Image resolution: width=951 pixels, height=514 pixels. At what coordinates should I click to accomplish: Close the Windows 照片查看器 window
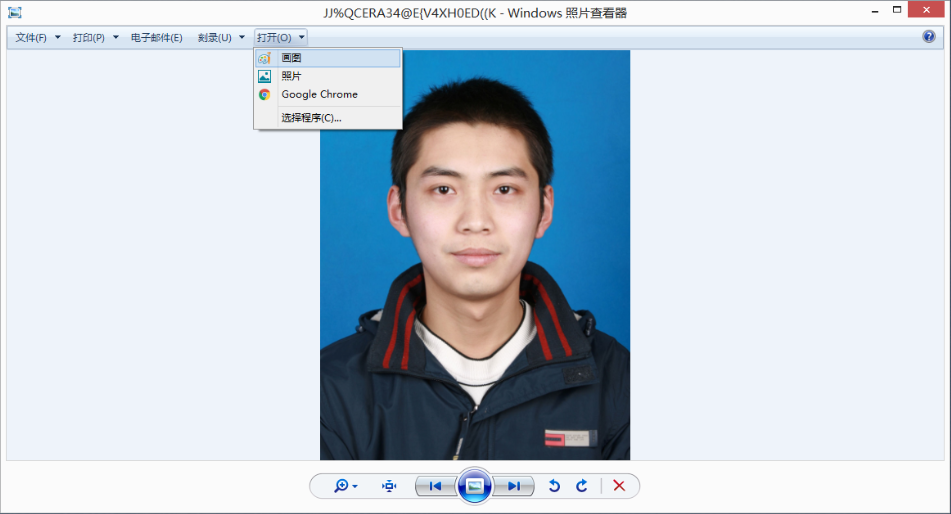point(926,10)
